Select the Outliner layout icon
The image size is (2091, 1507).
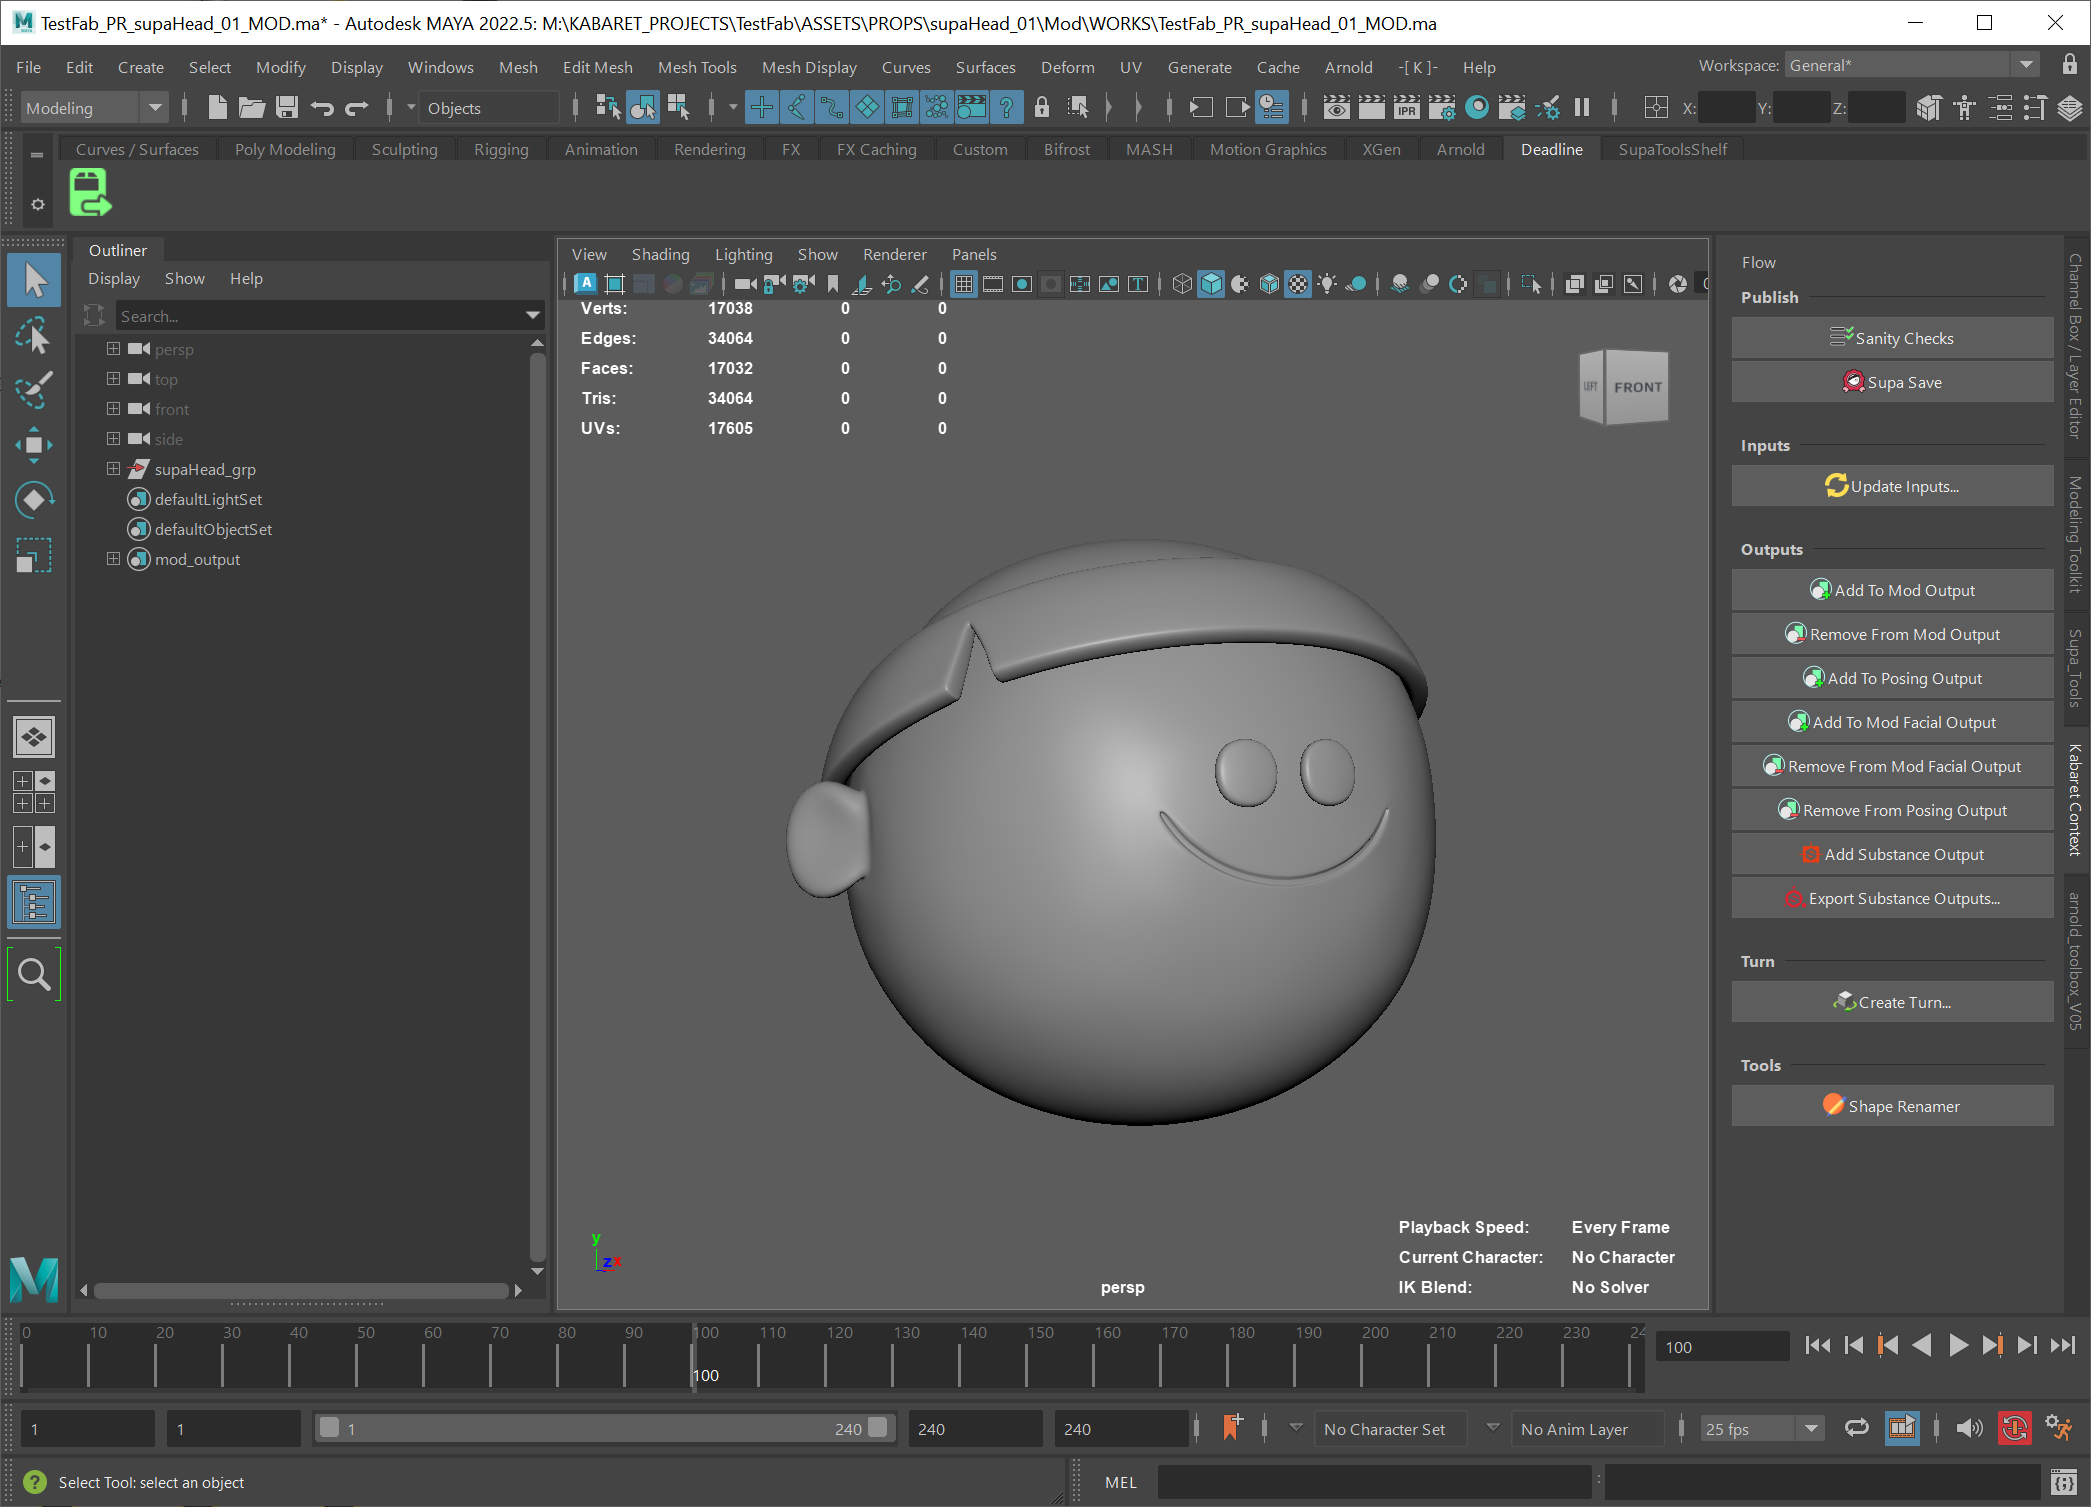pyautogui.click(x=34, y=902)
